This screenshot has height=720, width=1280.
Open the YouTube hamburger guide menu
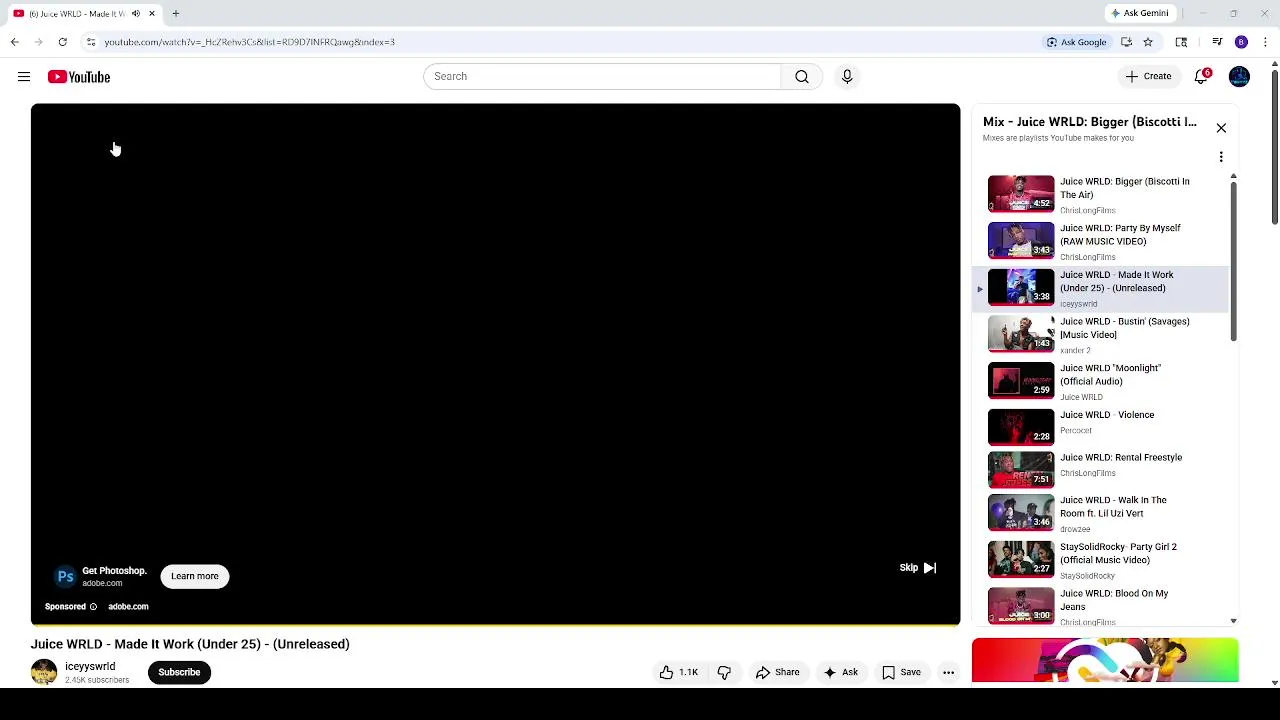pos(24,77)
